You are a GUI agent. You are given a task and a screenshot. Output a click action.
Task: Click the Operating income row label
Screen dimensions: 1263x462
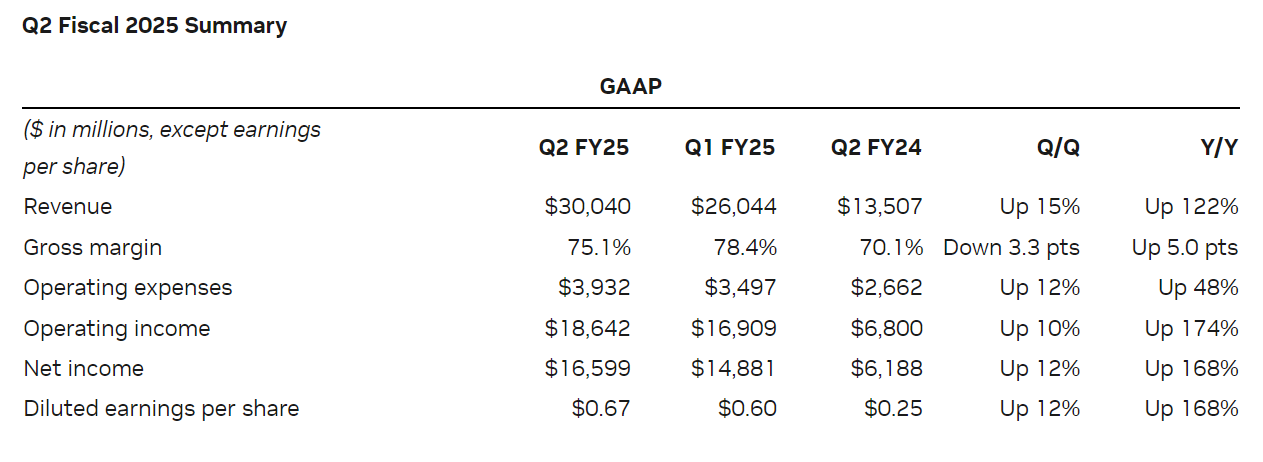[x=117, y=328]
